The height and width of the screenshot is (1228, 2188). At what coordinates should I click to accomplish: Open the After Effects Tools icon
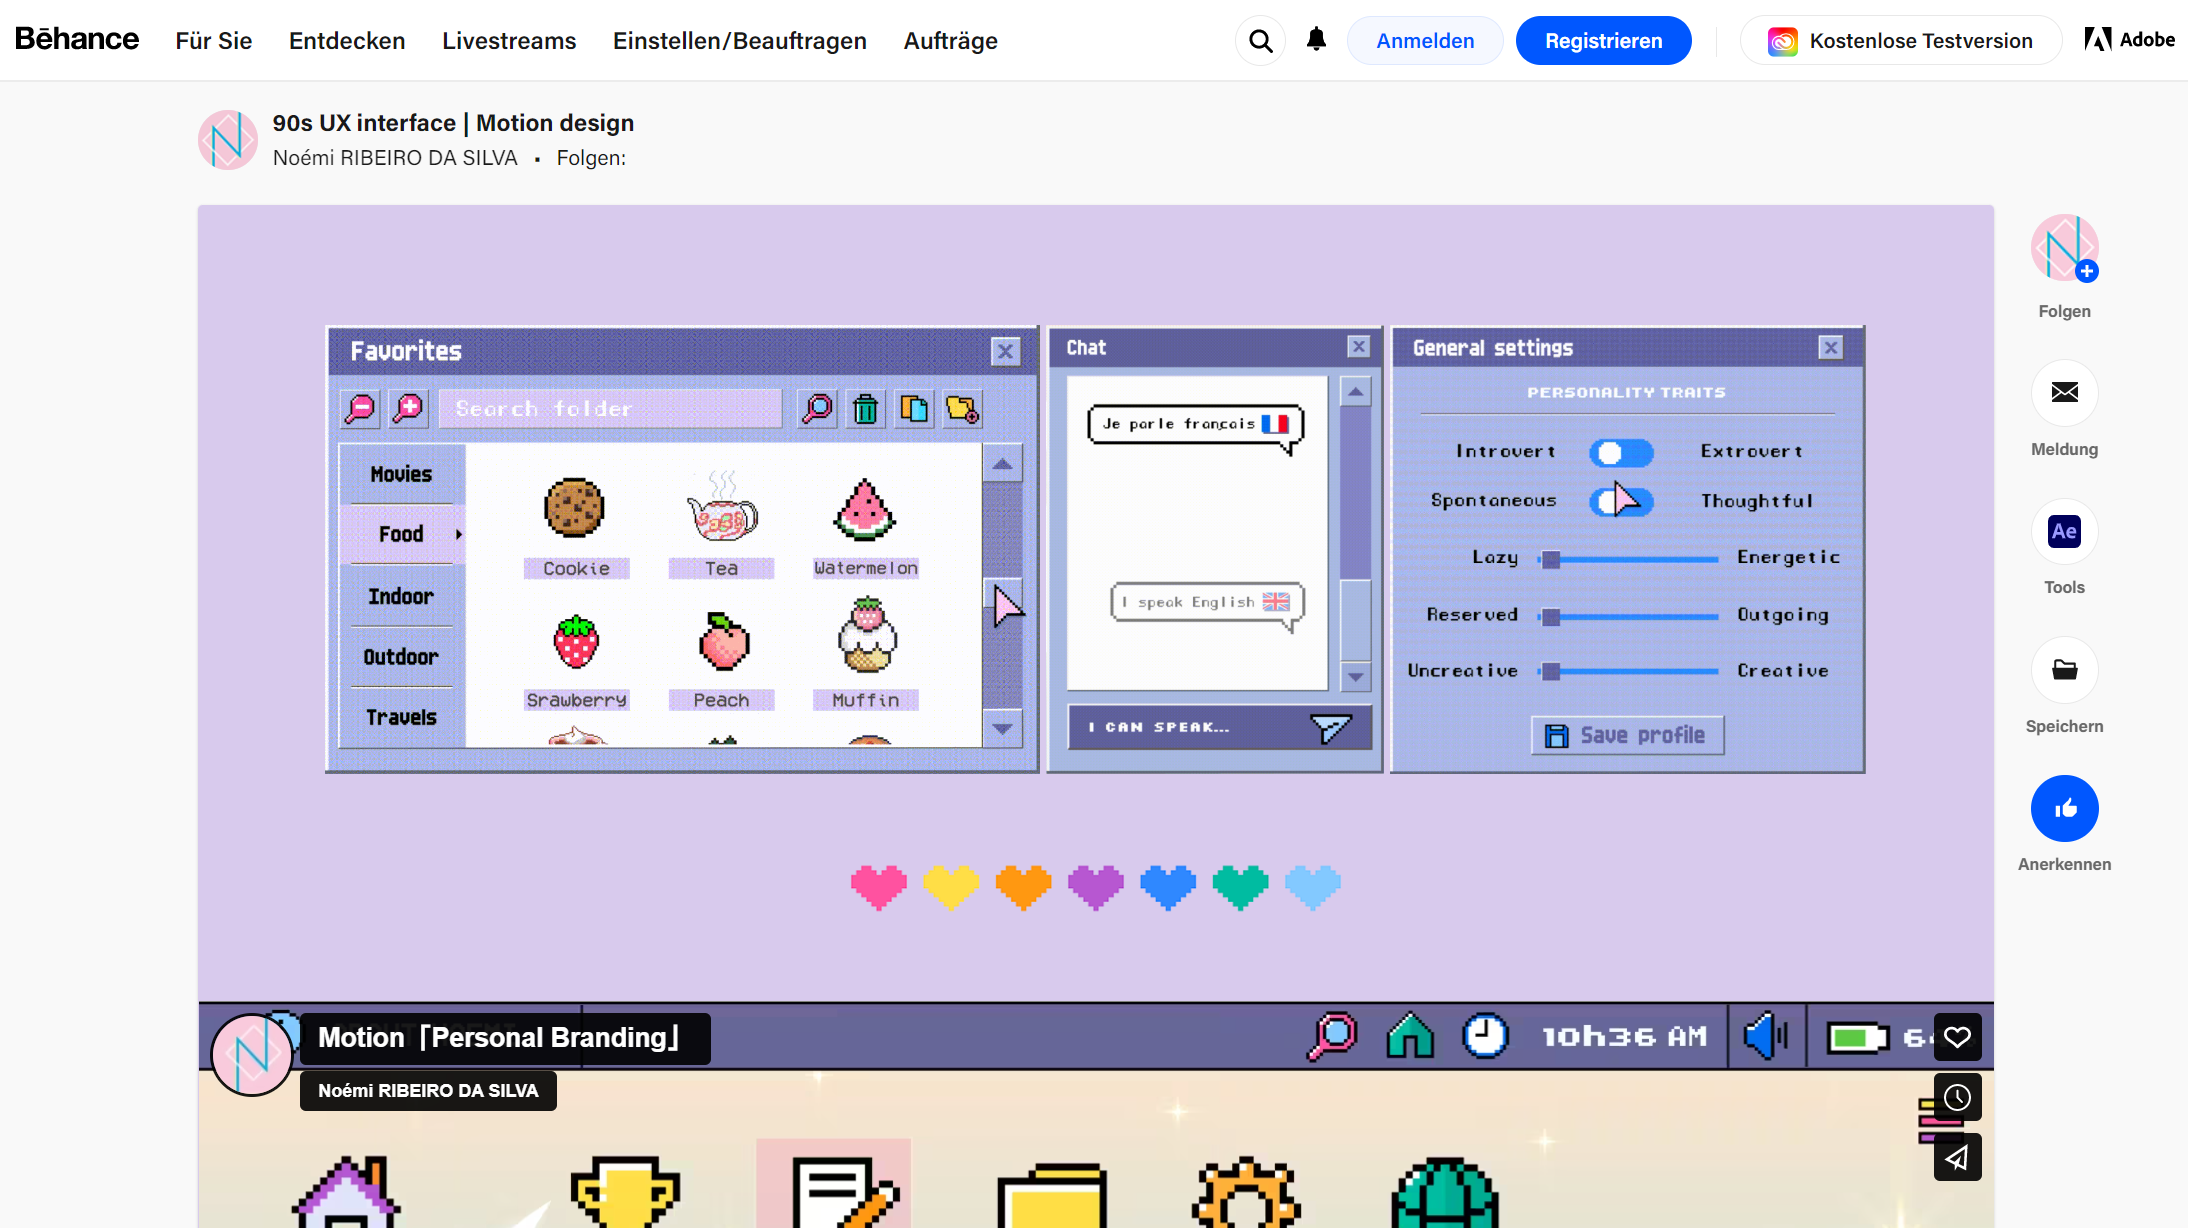click(2064, 531)
